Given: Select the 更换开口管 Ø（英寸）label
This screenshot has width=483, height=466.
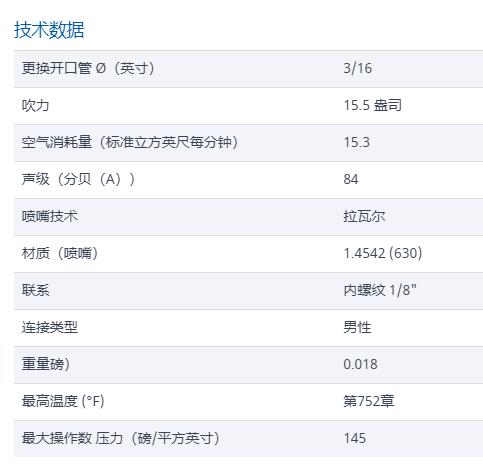Looking at the screenshot, I should (88, 68).
